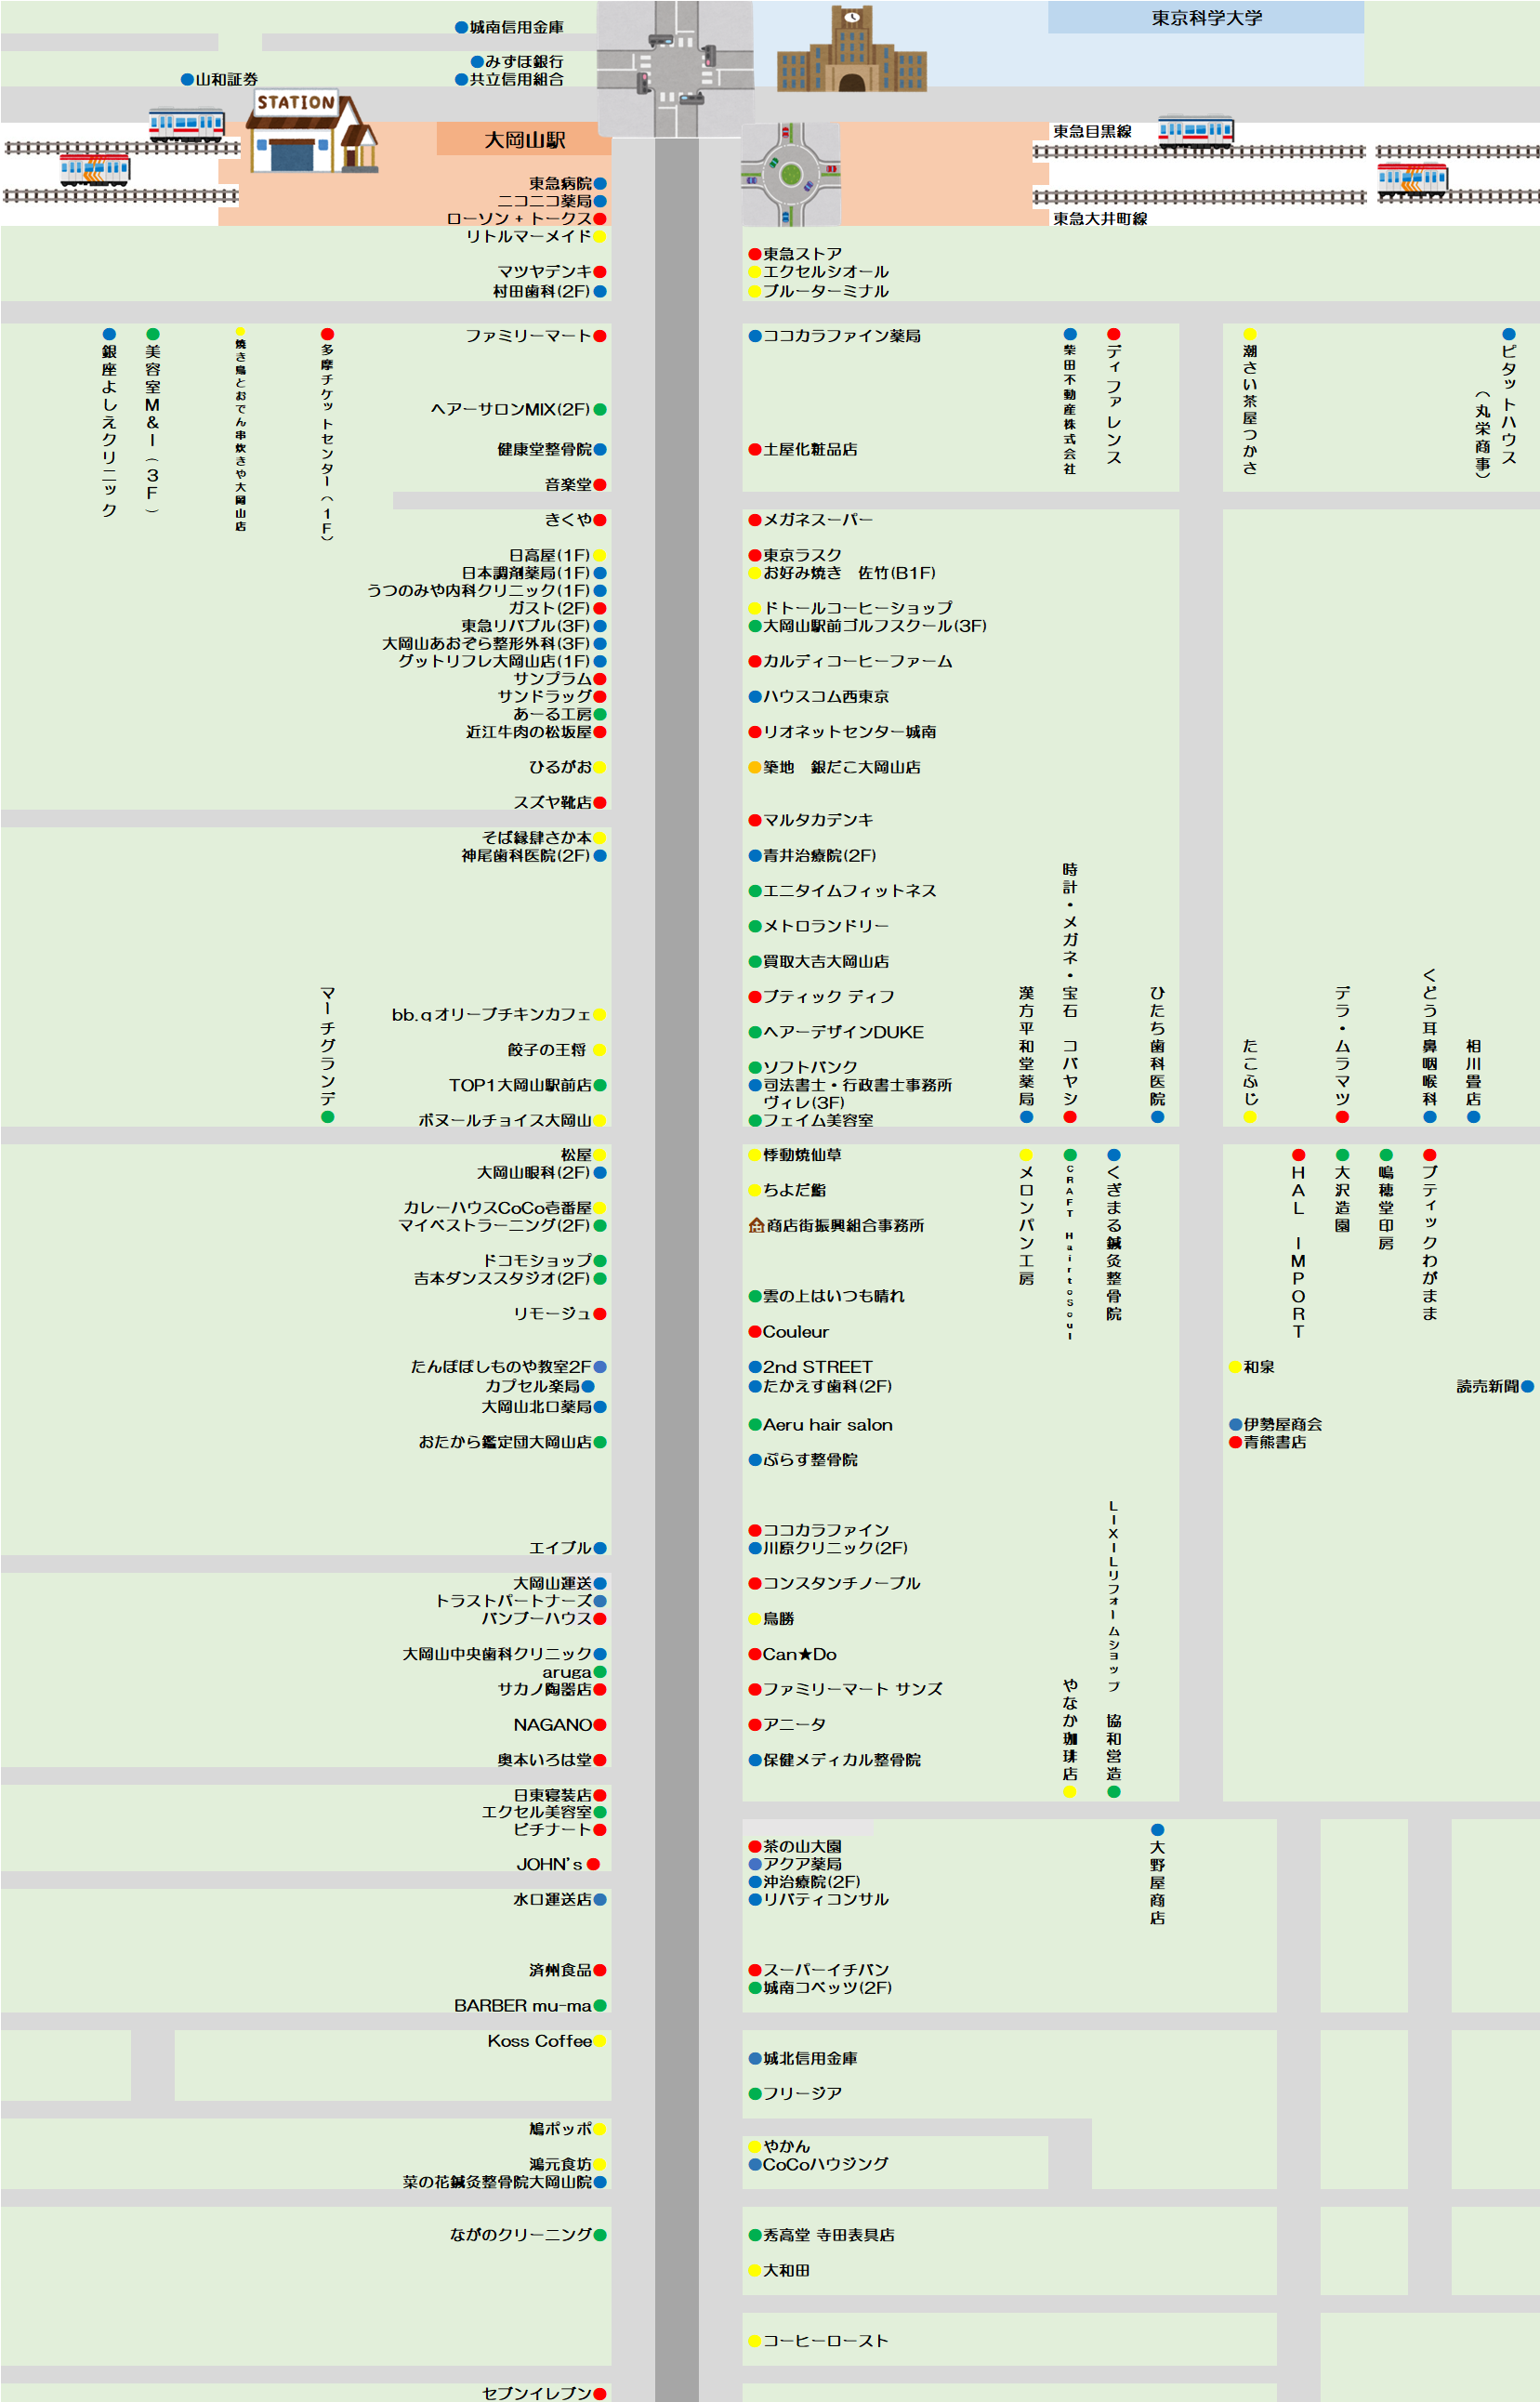This screenshot has height=2402, width=1540.
Task: Click the 土屋化粧品店 label
Action: pos(810,450)
